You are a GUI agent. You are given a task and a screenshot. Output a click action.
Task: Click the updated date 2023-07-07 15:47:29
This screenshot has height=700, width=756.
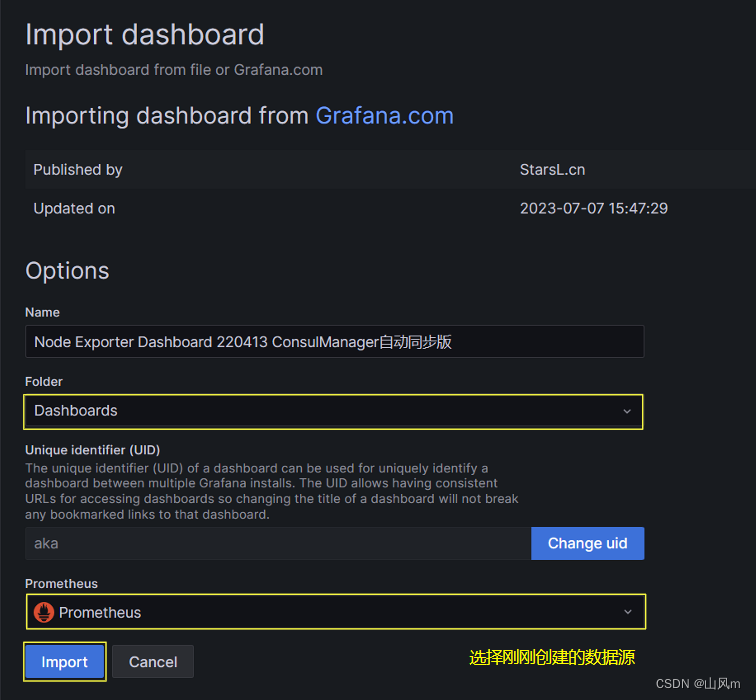pyautogui.click(x=594, y=208)
